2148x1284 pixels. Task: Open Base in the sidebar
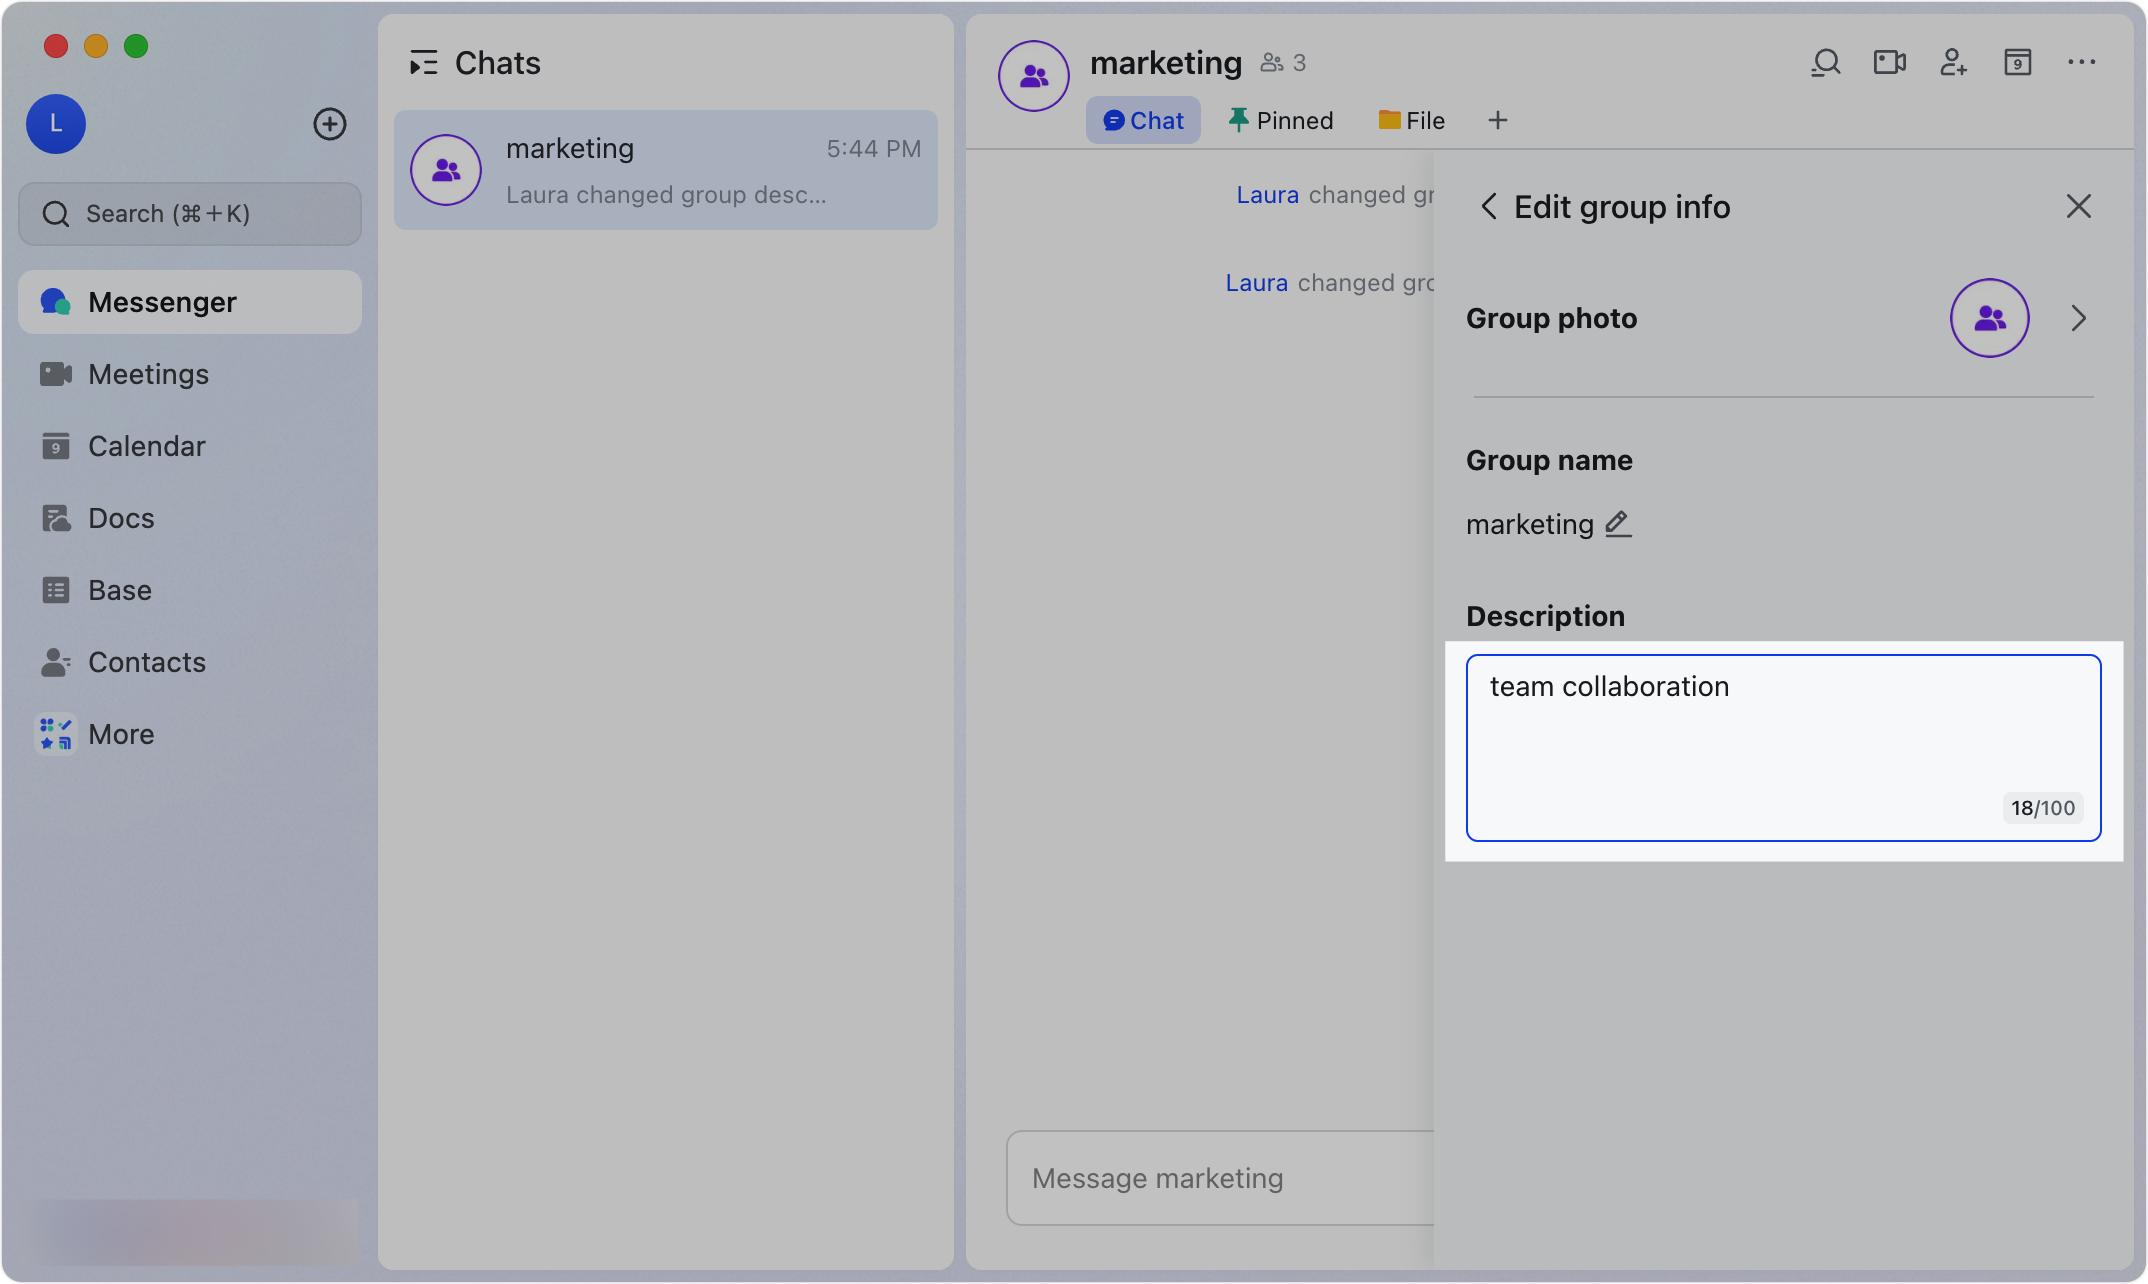pyautogui.click(x=190, y=590)
